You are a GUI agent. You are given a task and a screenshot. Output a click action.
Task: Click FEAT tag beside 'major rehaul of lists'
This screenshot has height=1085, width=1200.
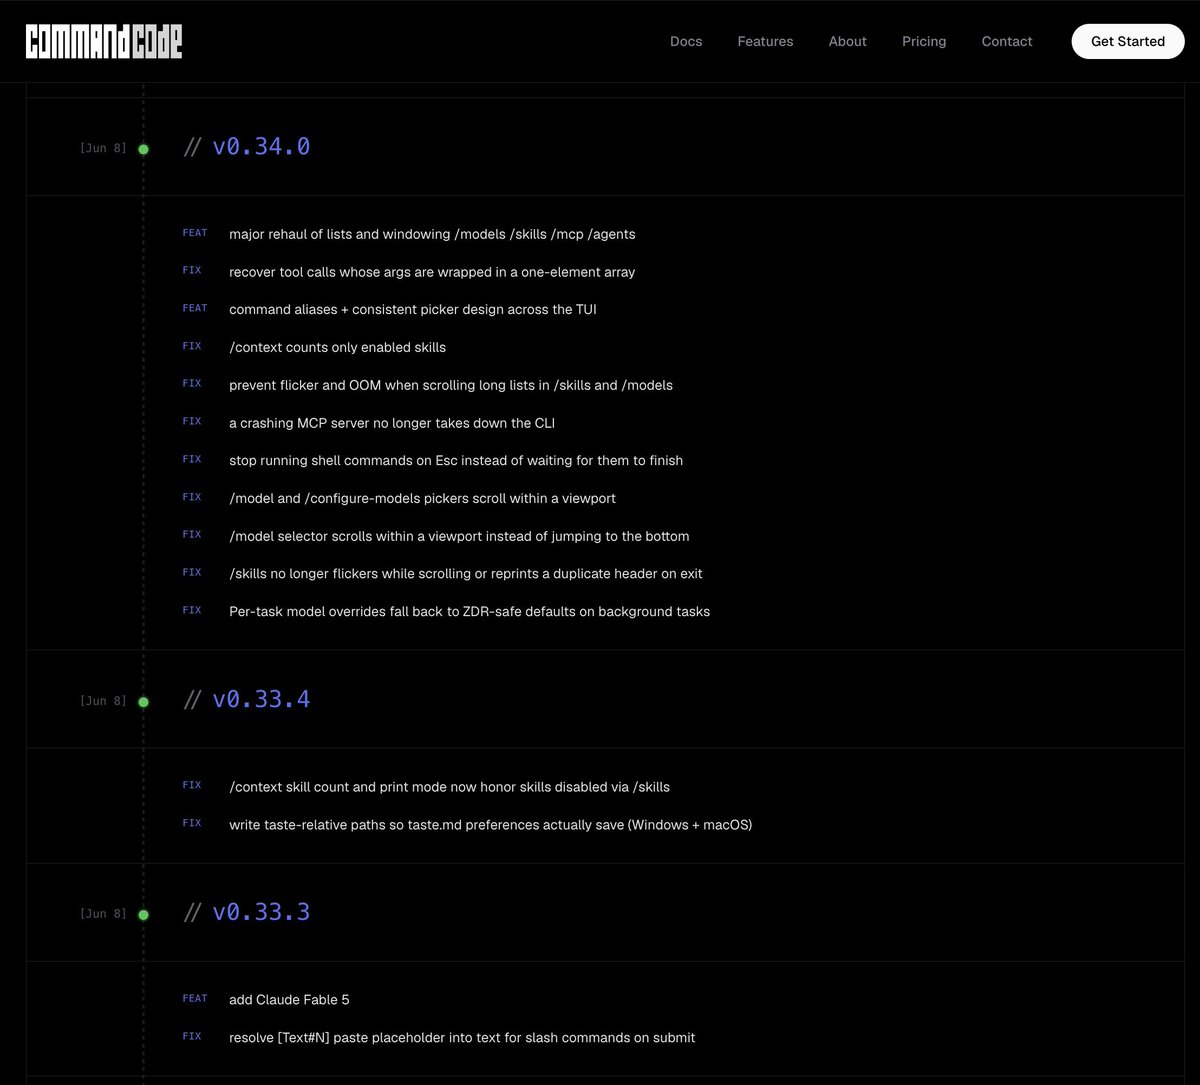195,233
